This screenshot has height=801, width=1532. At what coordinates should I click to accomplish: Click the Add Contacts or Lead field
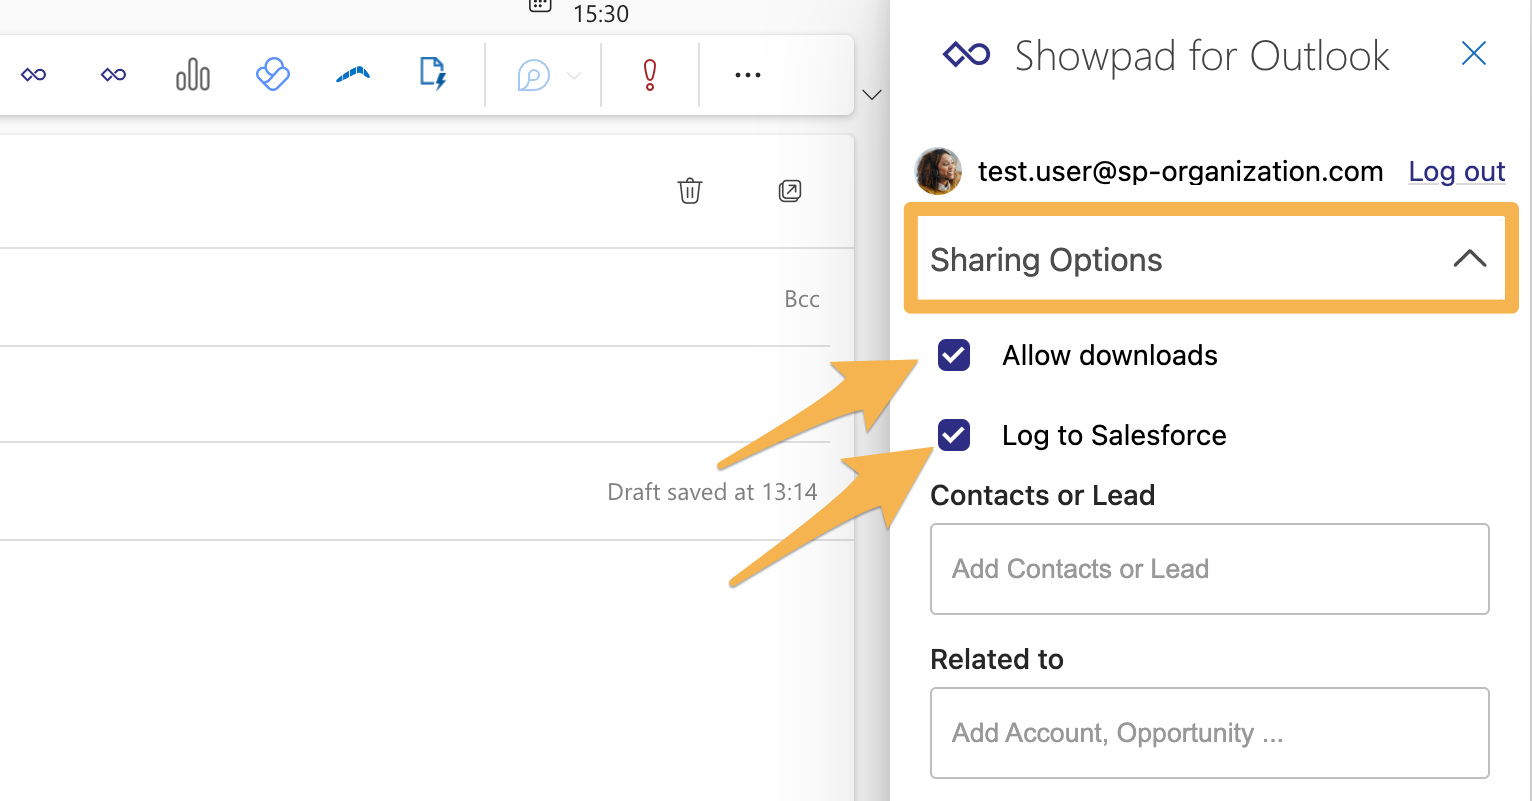(1210, 569)
